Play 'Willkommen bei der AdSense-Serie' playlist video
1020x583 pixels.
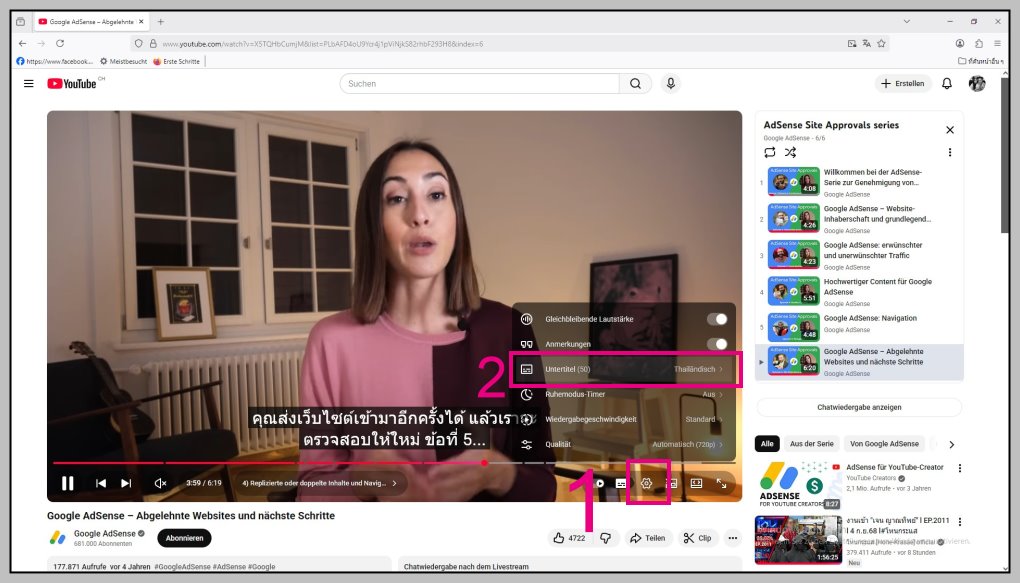(x=859, y=182)
